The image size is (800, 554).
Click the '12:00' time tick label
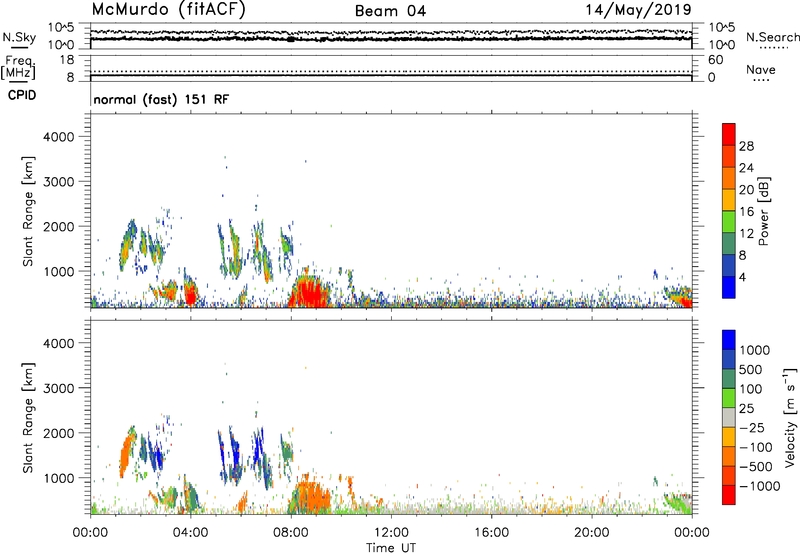click(x=391, y=533)
